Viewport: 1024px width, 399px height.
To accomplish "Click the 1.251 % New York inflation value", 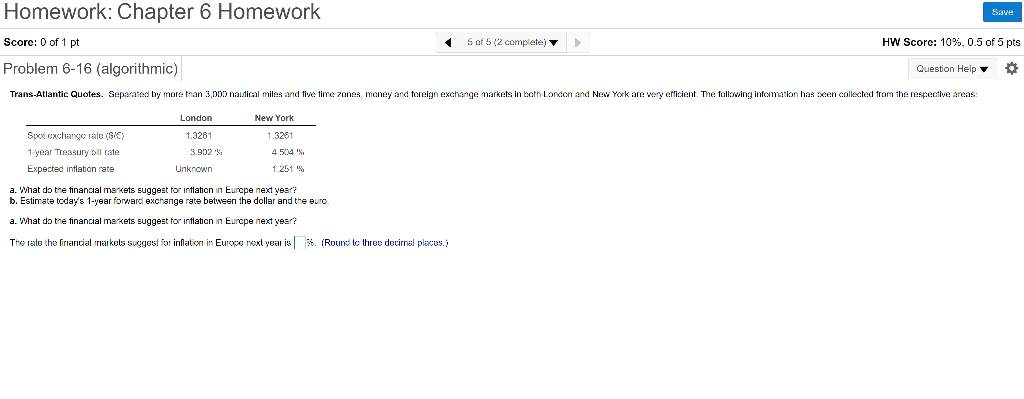I will coord(288,168).
